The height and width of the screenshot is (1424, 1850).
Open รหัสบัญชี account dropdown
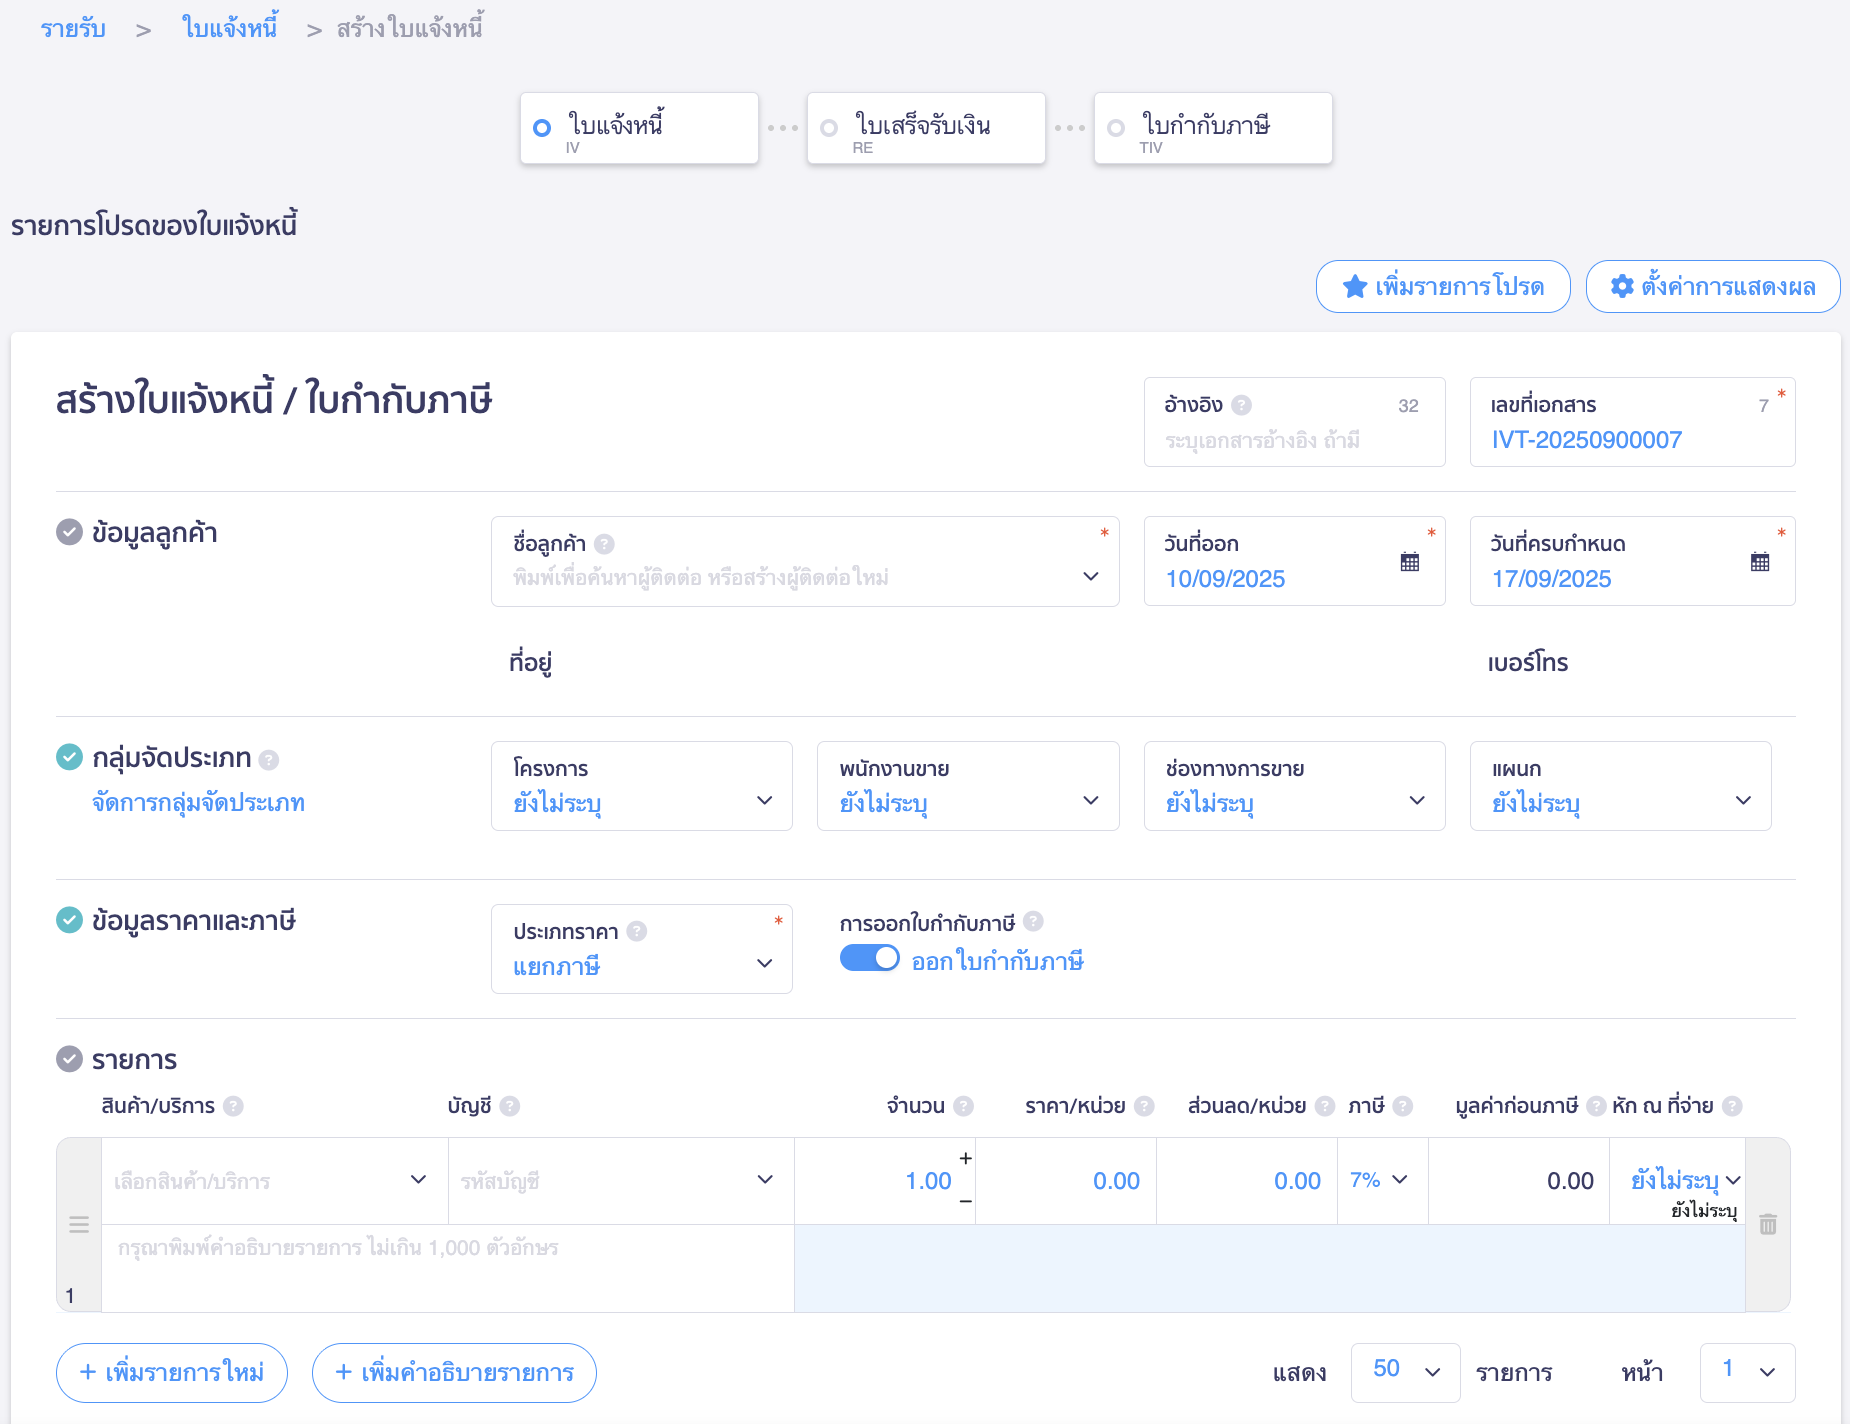621,1181
